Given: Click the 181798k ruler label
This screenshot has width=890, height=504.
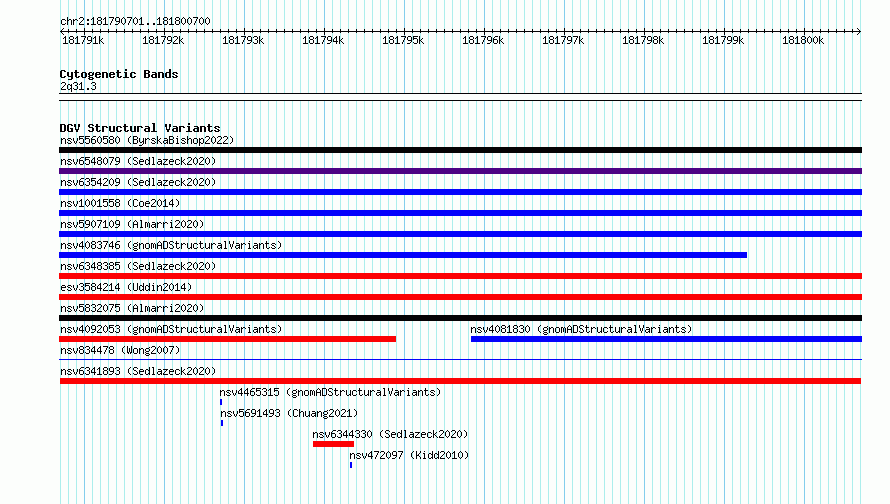Looking at the screenshot, I should (x=643, y=40).
